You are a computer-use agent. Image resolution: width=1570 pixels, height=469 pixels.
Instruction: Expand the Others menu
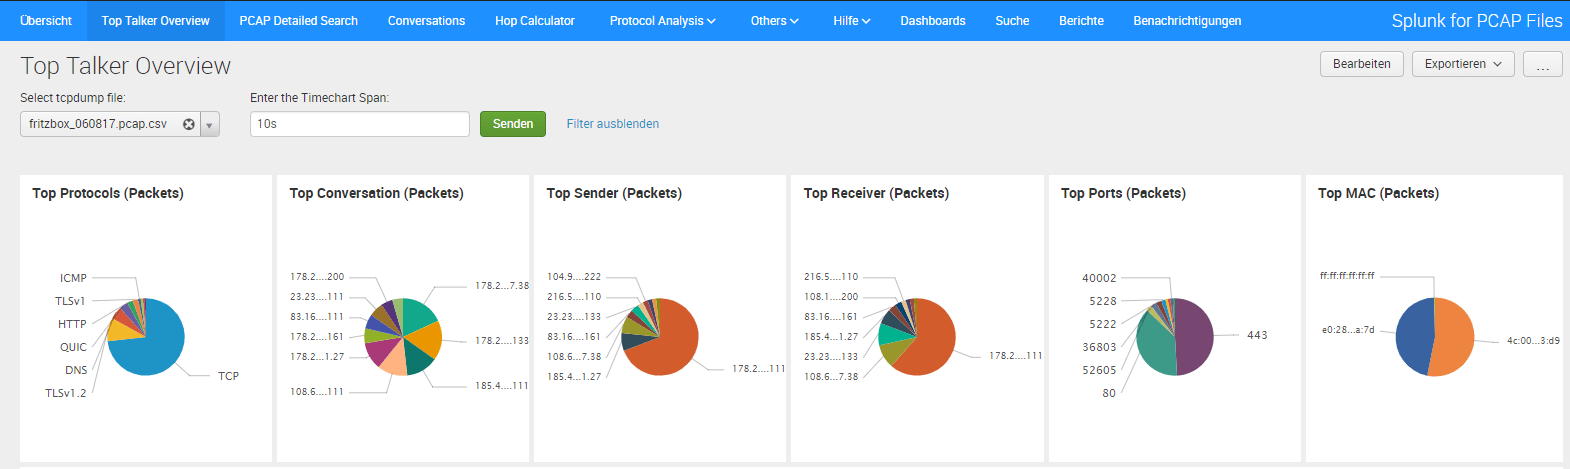pyautogui.click(x=774, y=21)
